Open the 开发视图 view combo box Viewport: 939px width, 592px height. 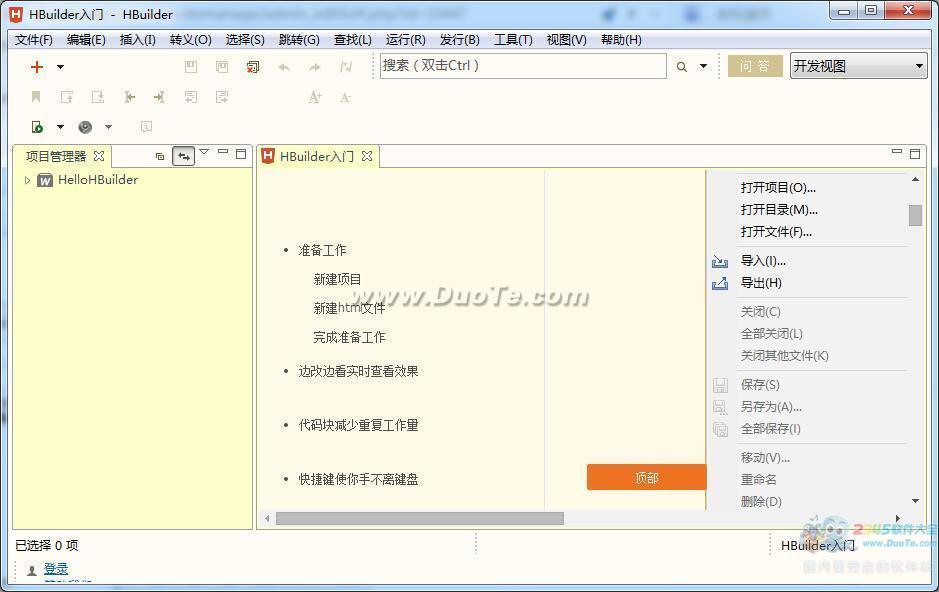coord(858,66)
